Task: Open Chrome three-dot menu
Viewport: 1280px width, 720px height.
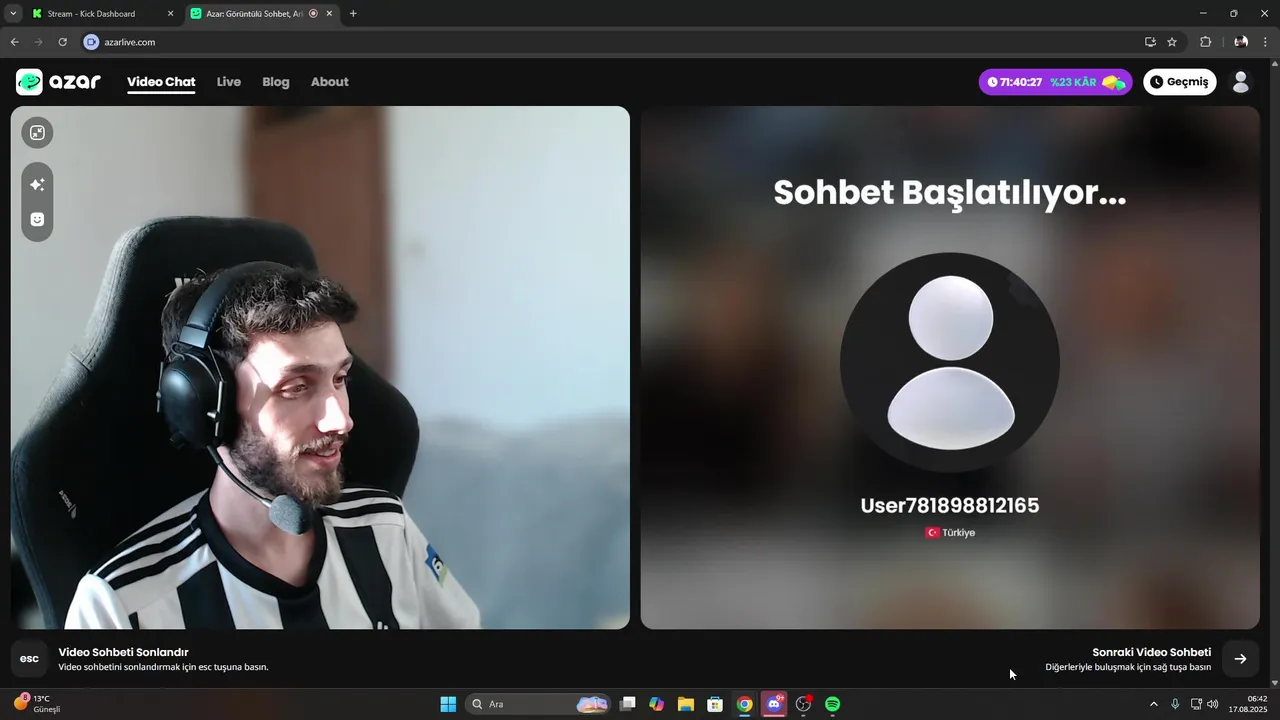Action: 1267,42
